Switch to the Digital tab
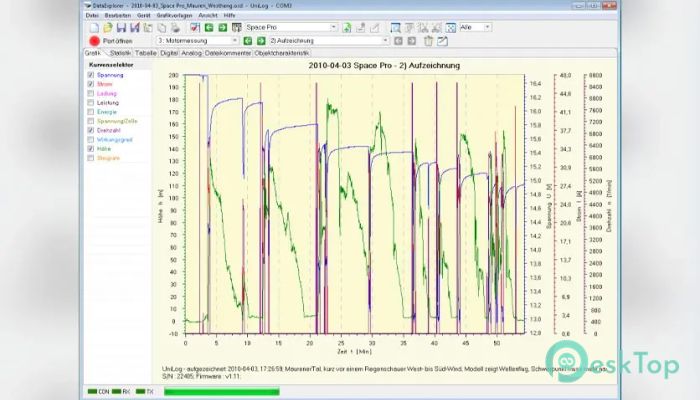 pos(169,53)
